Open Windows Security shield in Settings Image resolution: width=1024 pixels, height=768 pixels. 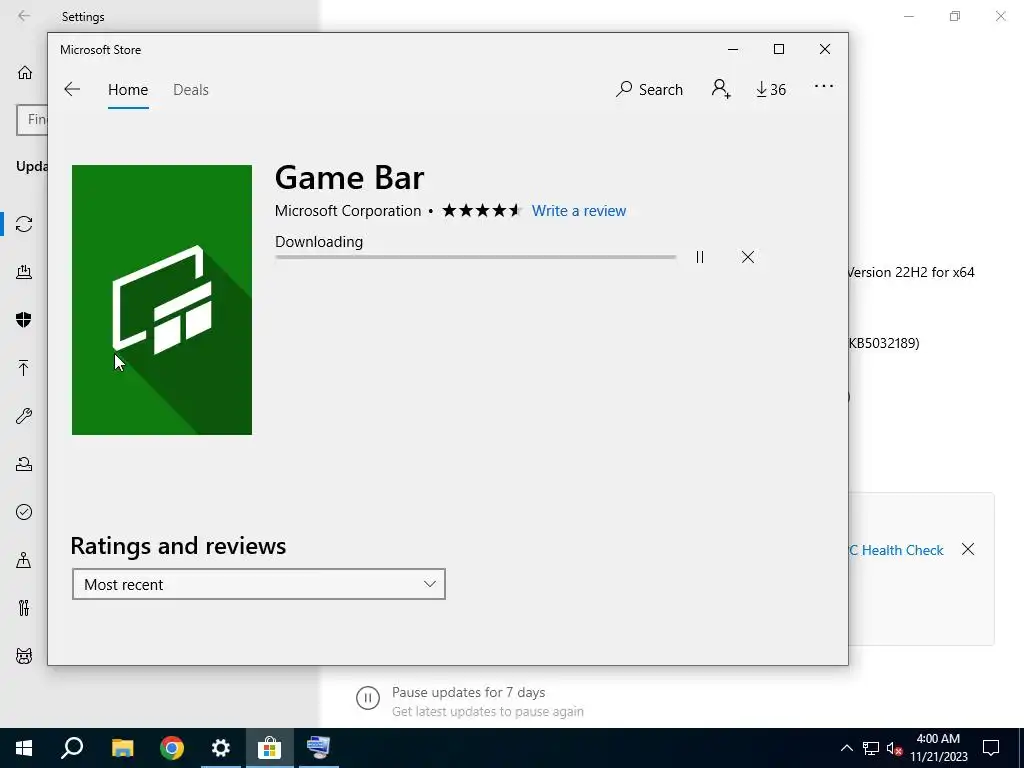[x=24, y=319]
